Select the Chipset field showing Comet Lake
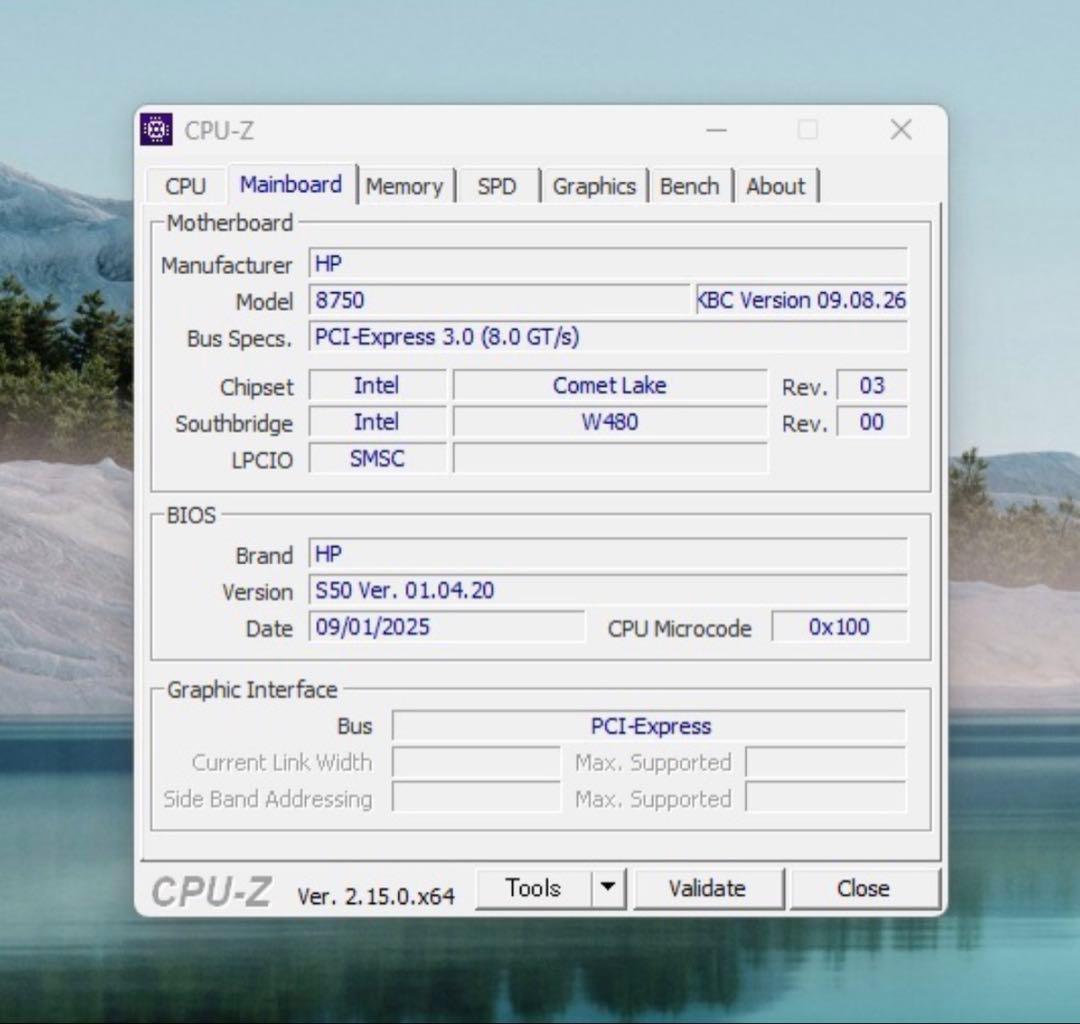The width and height of the screenshot is (1080, 1024). tap(609, 385)
